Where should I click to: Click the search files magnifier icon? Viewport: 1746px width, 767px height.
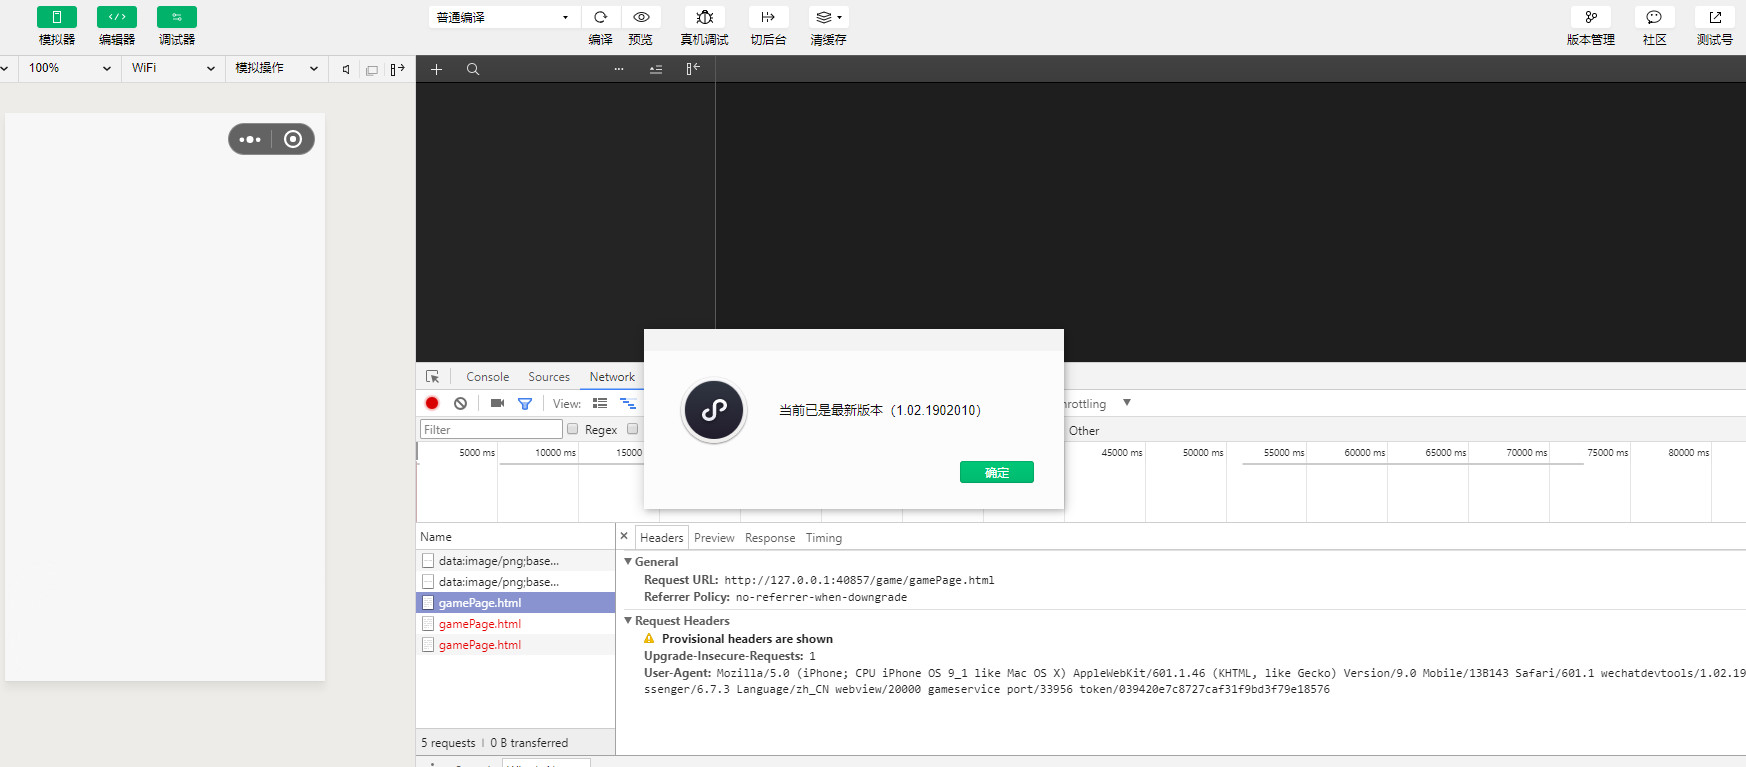(473, 69)
